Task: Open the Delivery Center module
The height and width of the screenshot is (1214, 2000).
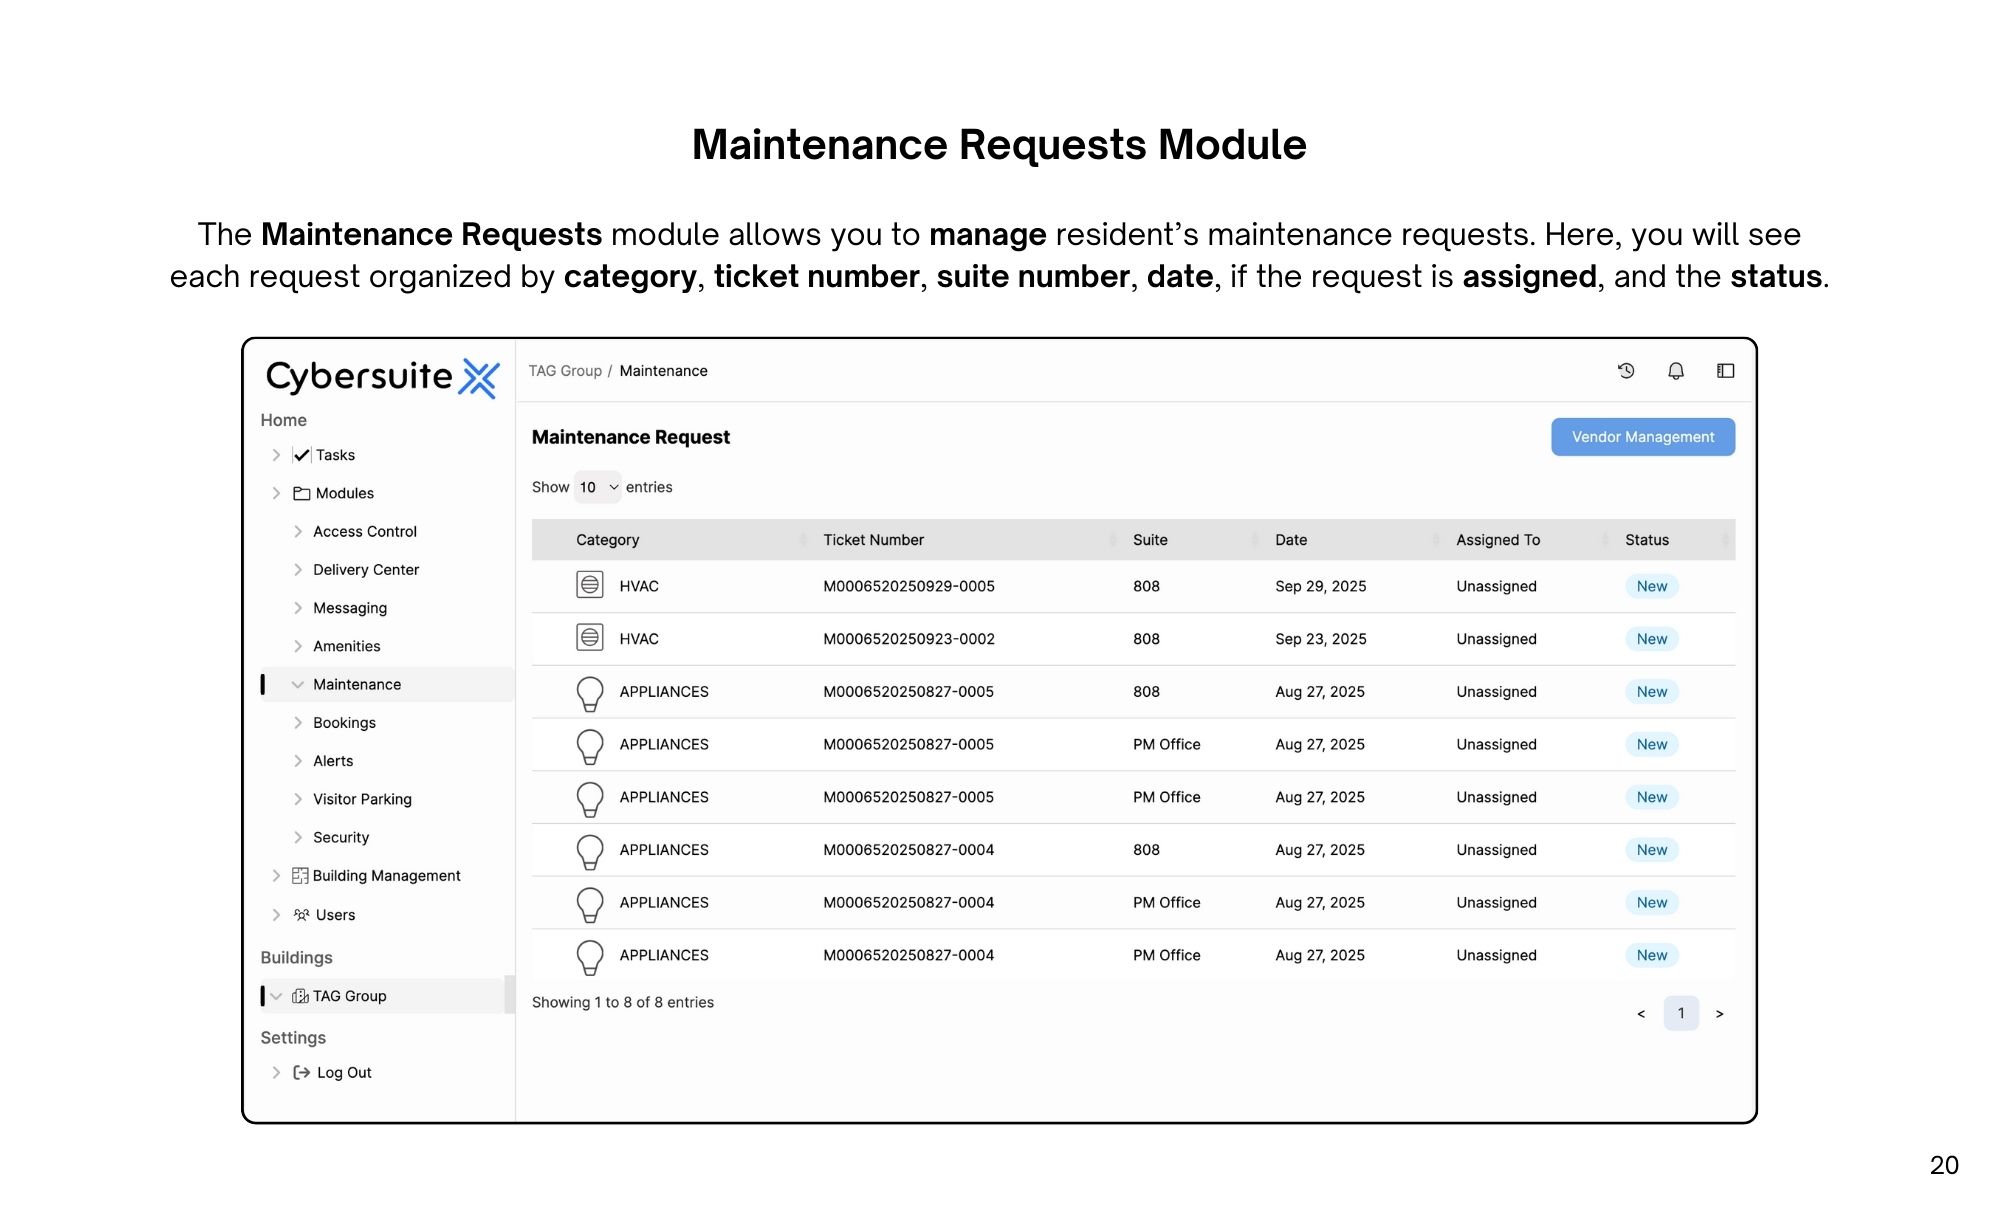Action: (x=365, y=570)
